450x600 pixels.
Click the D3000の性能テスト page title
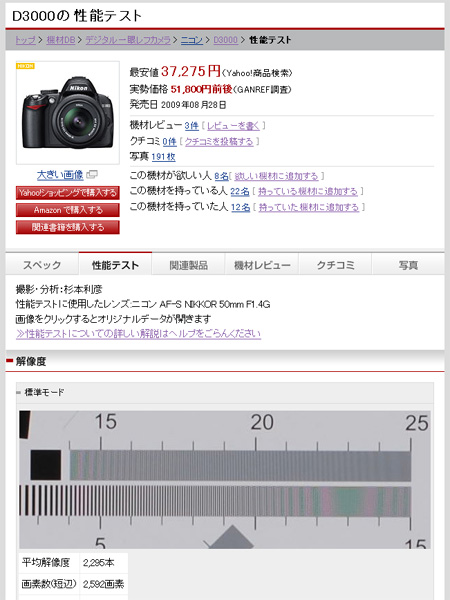click(77, 16)
